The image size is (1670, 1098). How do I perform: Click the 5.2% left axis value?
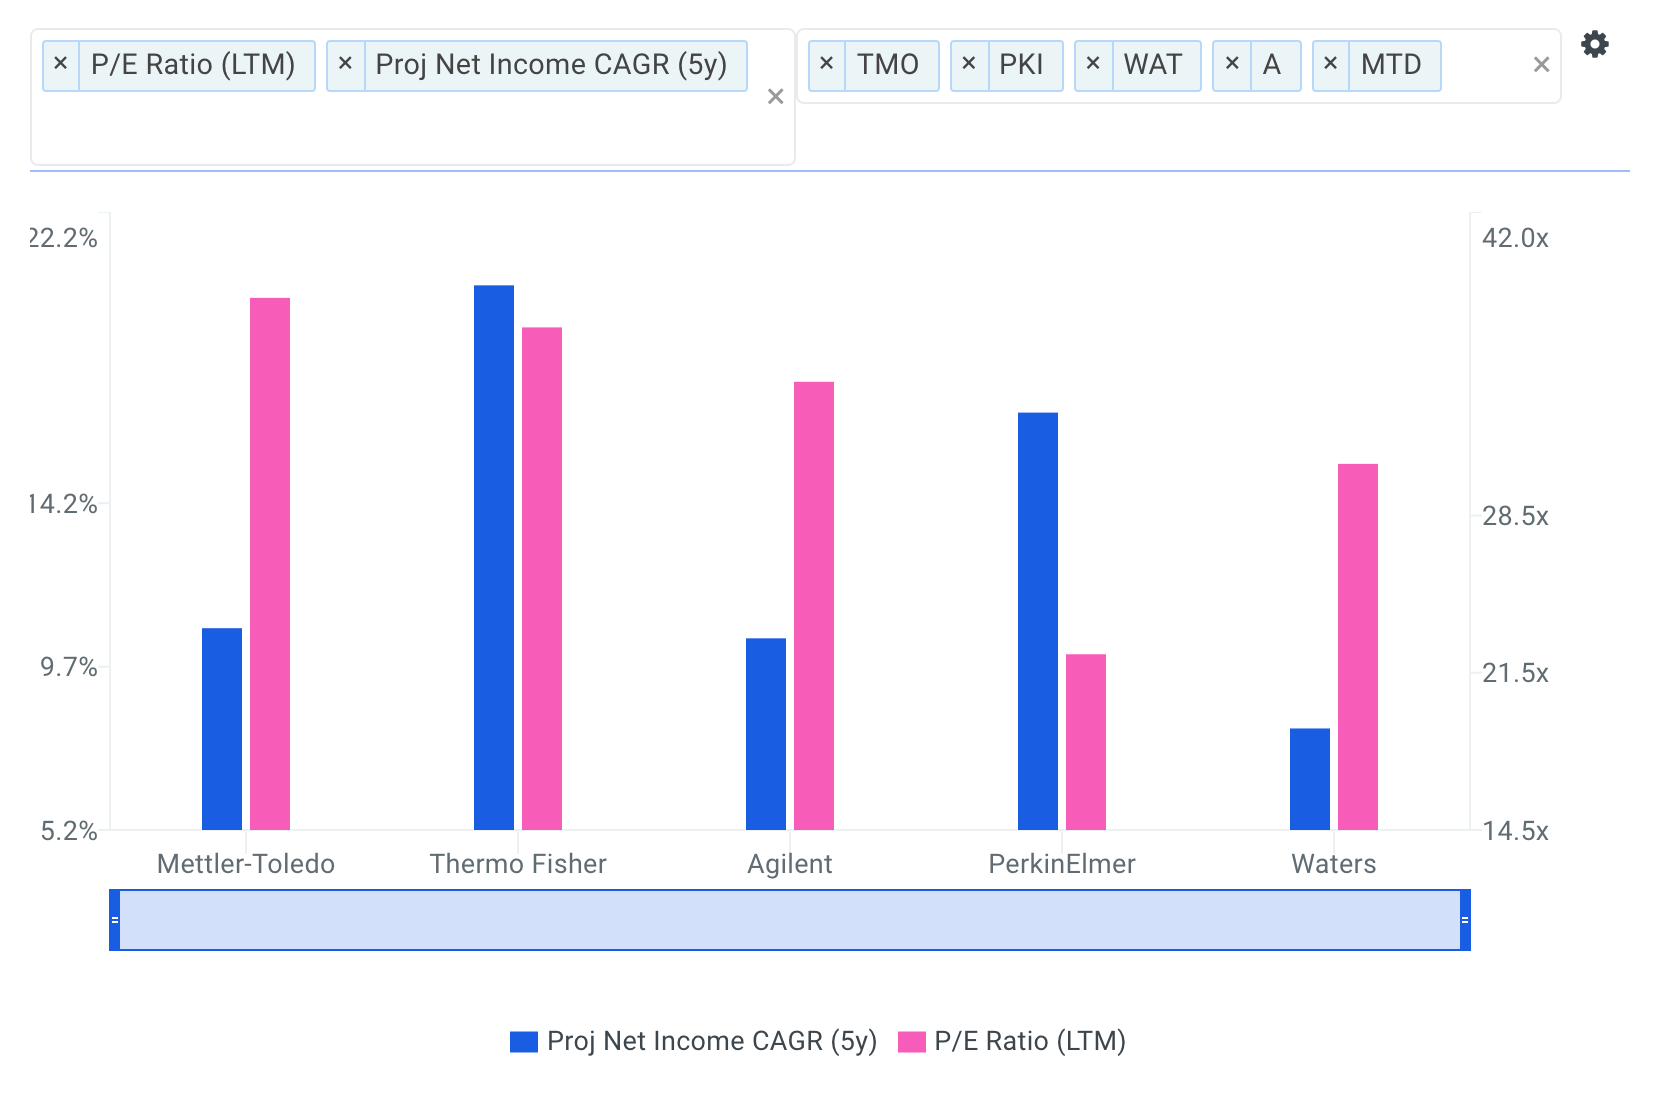69,831
